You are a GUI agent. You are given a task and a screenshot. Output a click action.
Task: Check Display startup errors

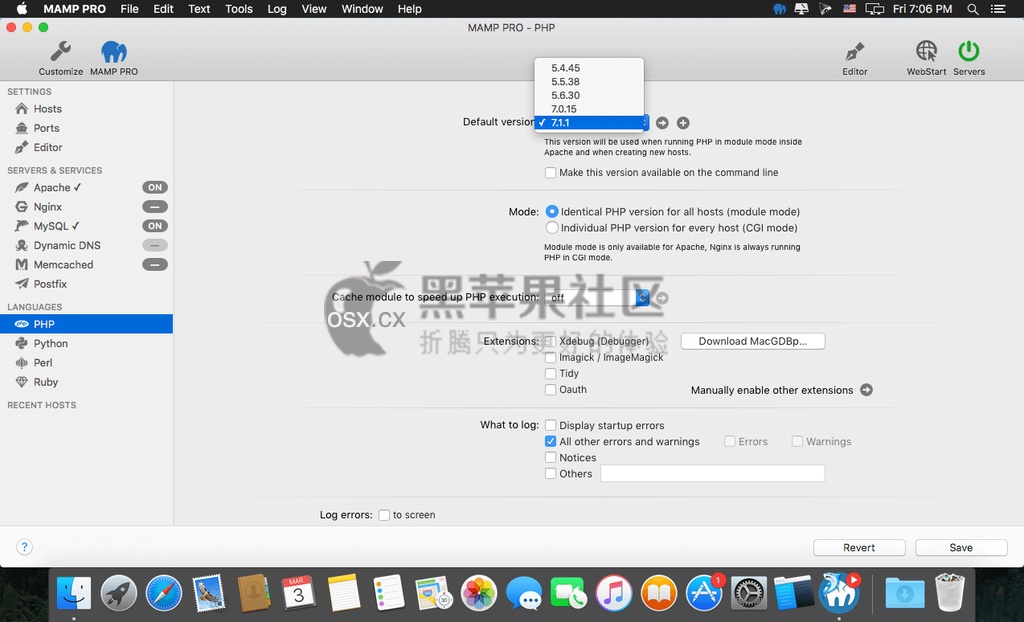click(x=551, y=425)
